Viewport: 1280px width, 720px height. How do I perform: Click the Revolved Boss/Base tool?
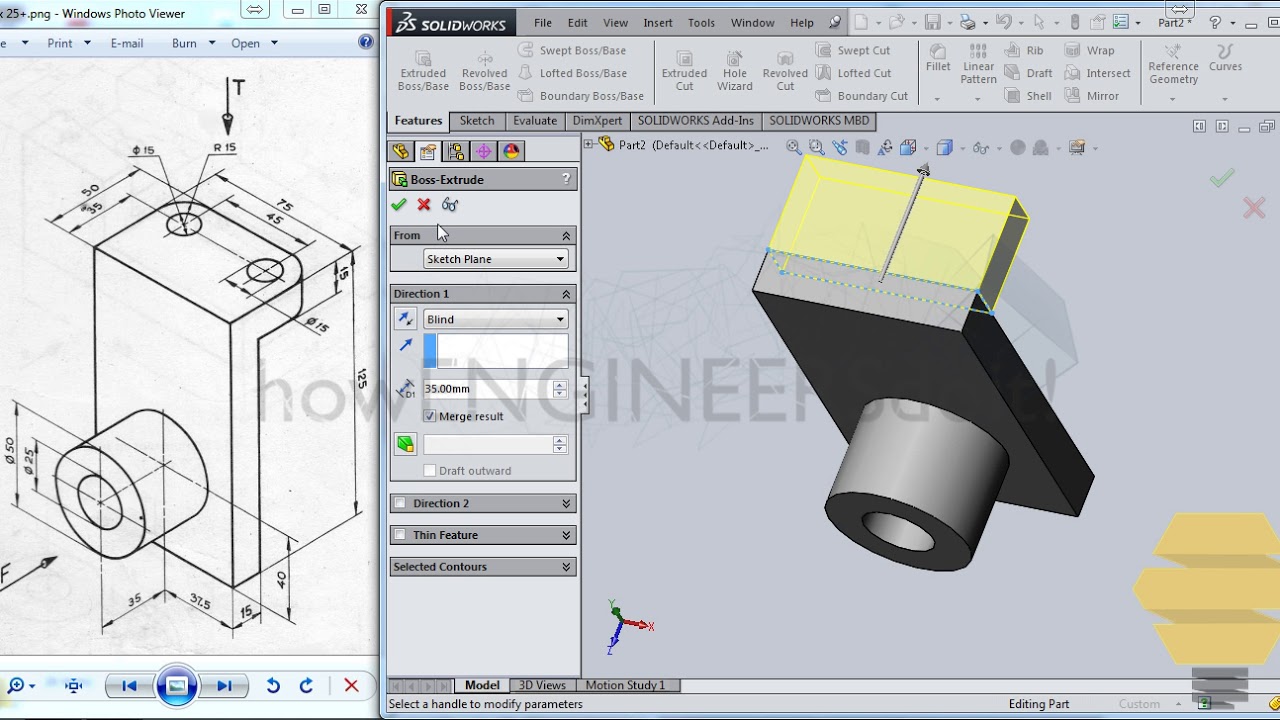point(484,70)
